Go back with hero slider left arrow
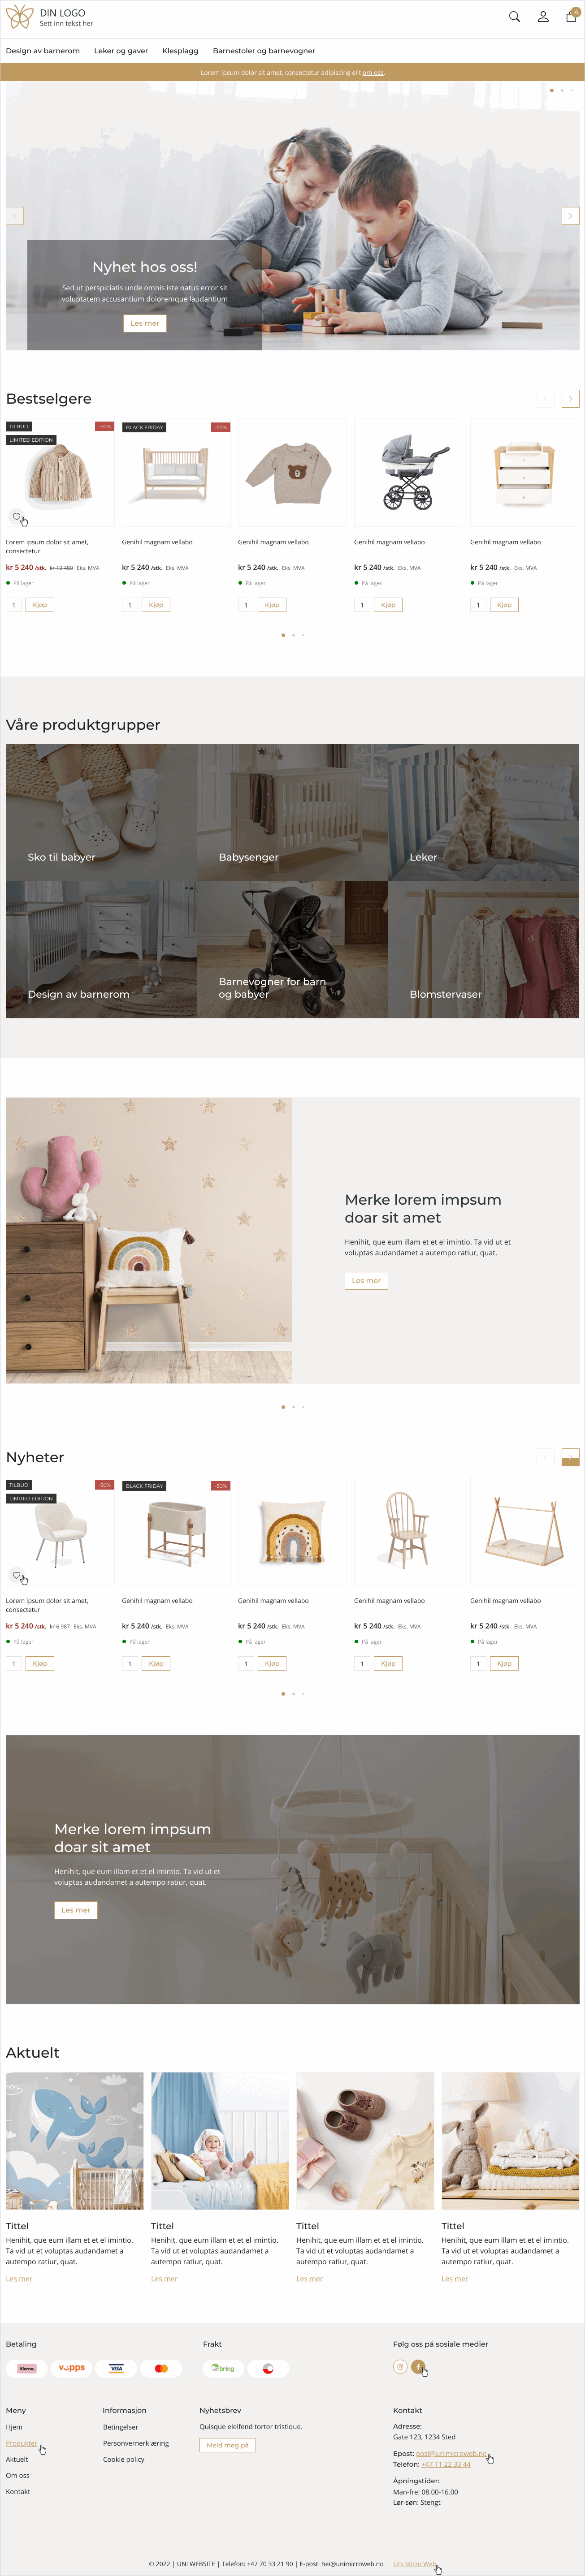585x2576 pixels. point(15,216)
